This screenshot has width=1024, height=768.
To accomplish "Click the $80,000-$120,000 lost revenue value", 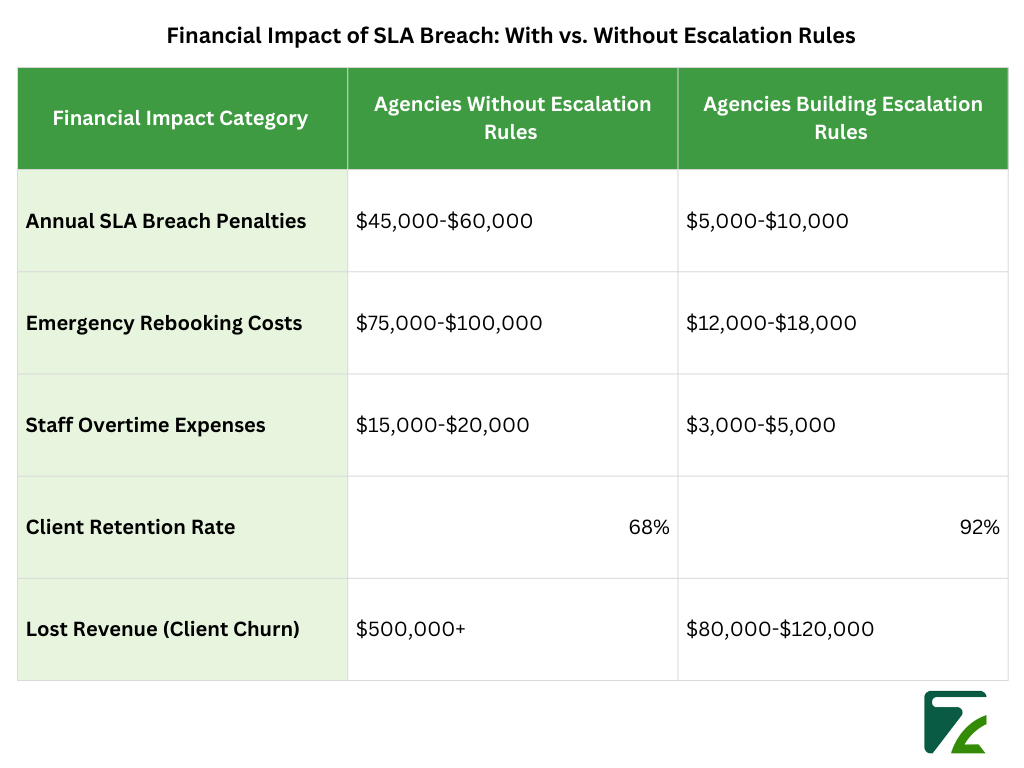I will point(780,629).
